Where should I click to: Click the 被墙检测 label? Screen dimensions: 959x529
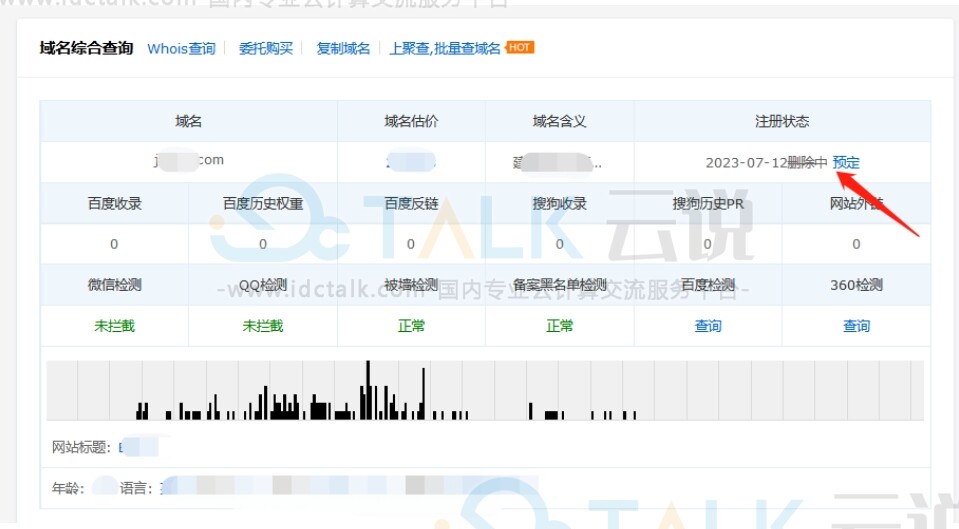tap(411, 284)
